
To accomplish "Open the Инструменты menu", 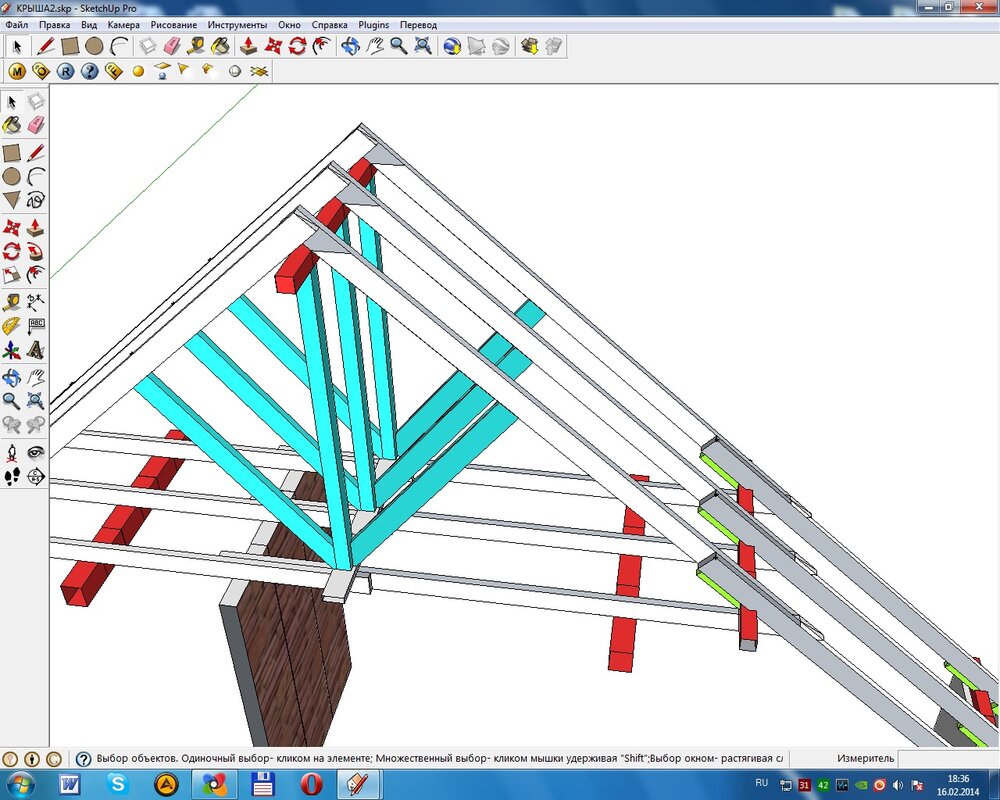I will [x=237, y=23].
